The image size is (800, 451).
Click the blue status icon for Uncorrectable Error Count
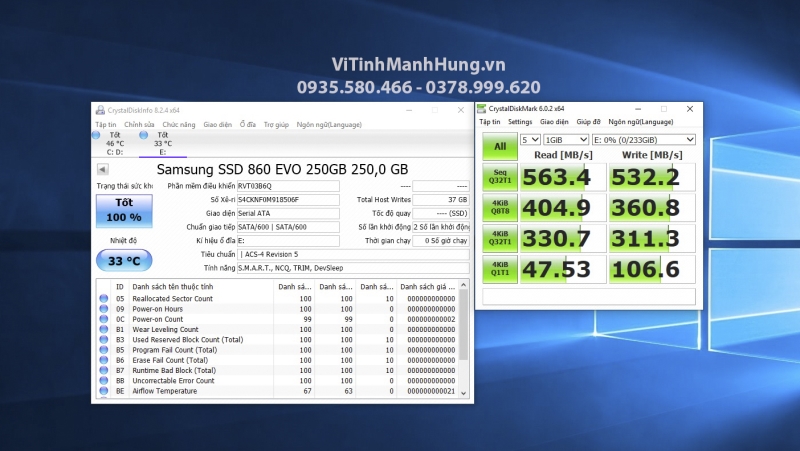point(104,380)
